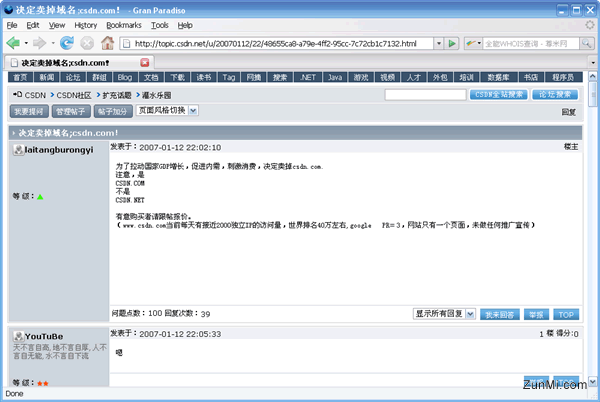Screen dimensions: 600x402
Task: Open the Home page with the house icon
Action: point(108,43)
